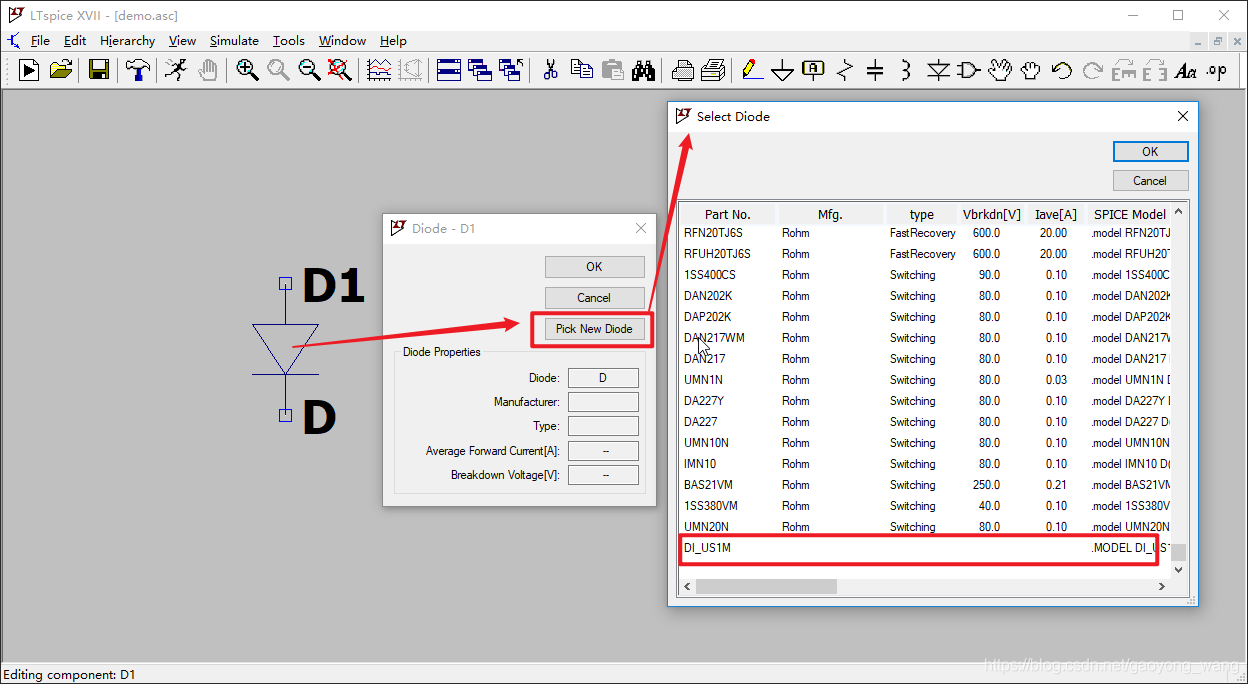Image resolution: width=1248 pixels, height=684 pixels.
Task: Click OK in Diode - D1 dialog
Action: (594, 267)
